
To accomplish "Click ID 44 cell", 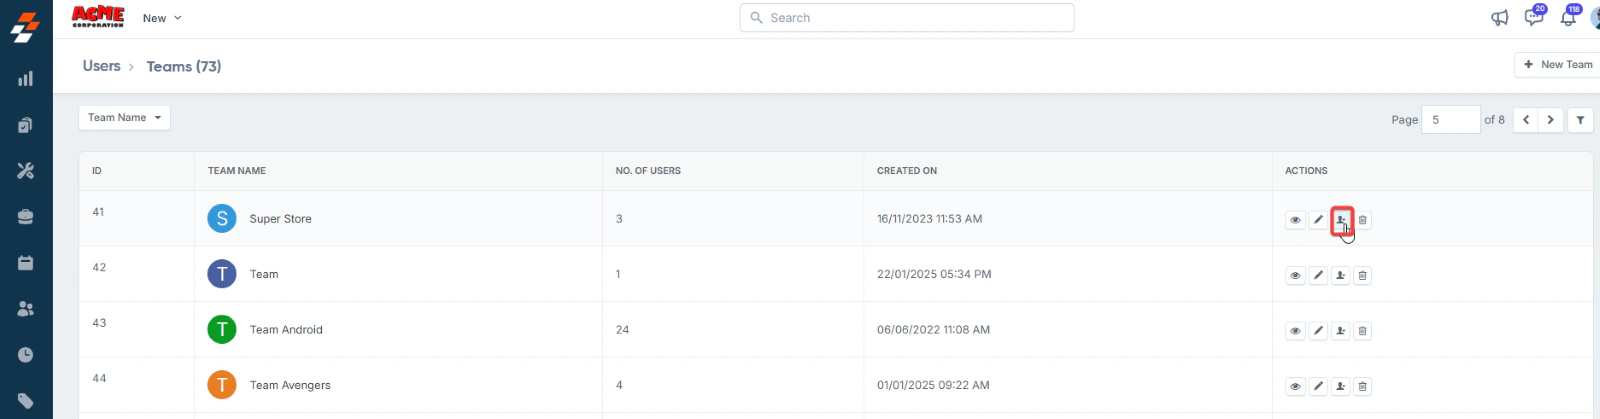I will tap(99, 379).
